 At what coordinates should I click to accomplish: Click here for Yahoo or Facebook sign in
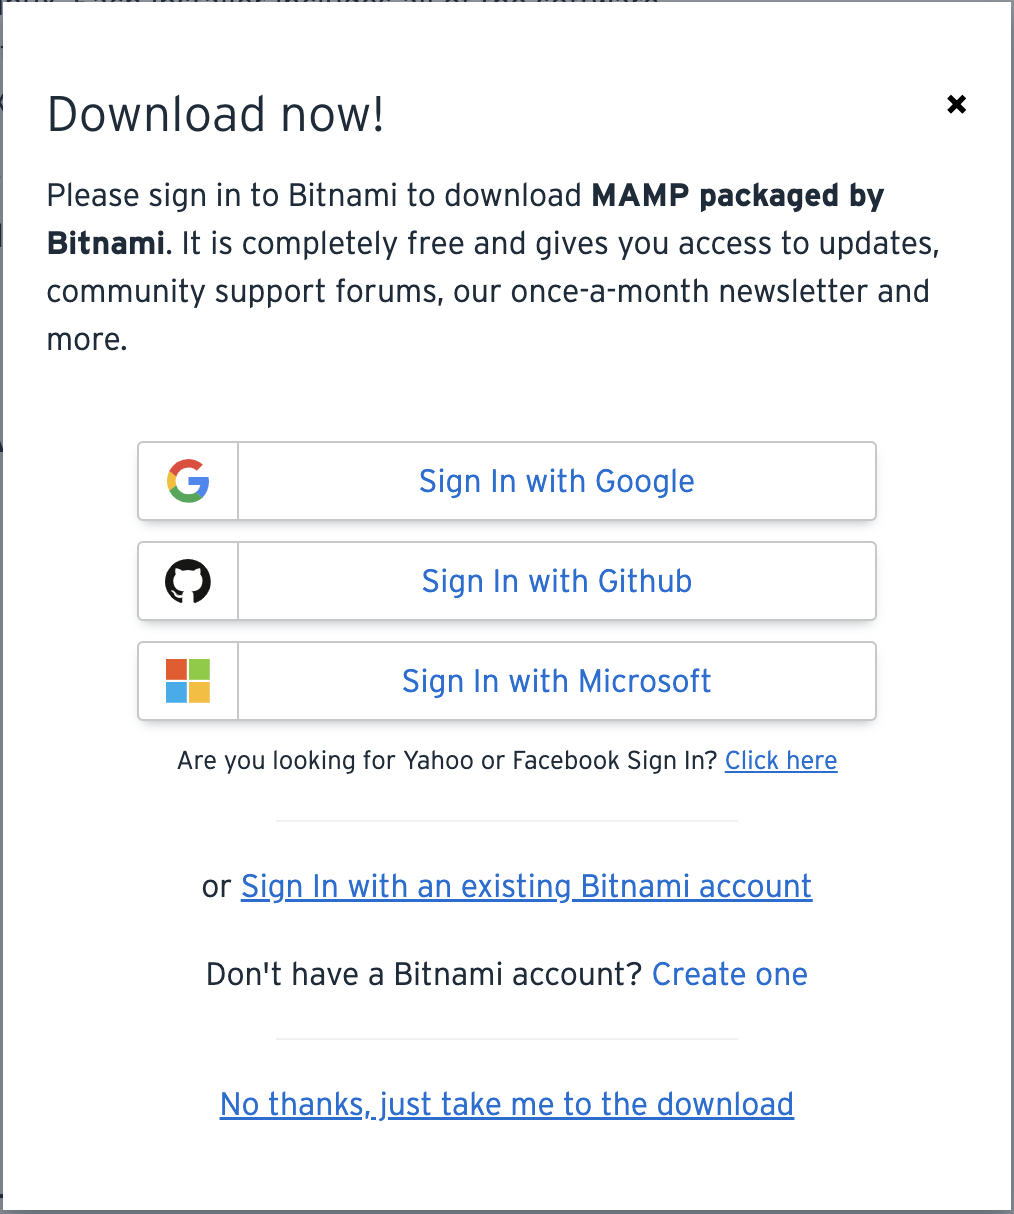coord(781,760)
